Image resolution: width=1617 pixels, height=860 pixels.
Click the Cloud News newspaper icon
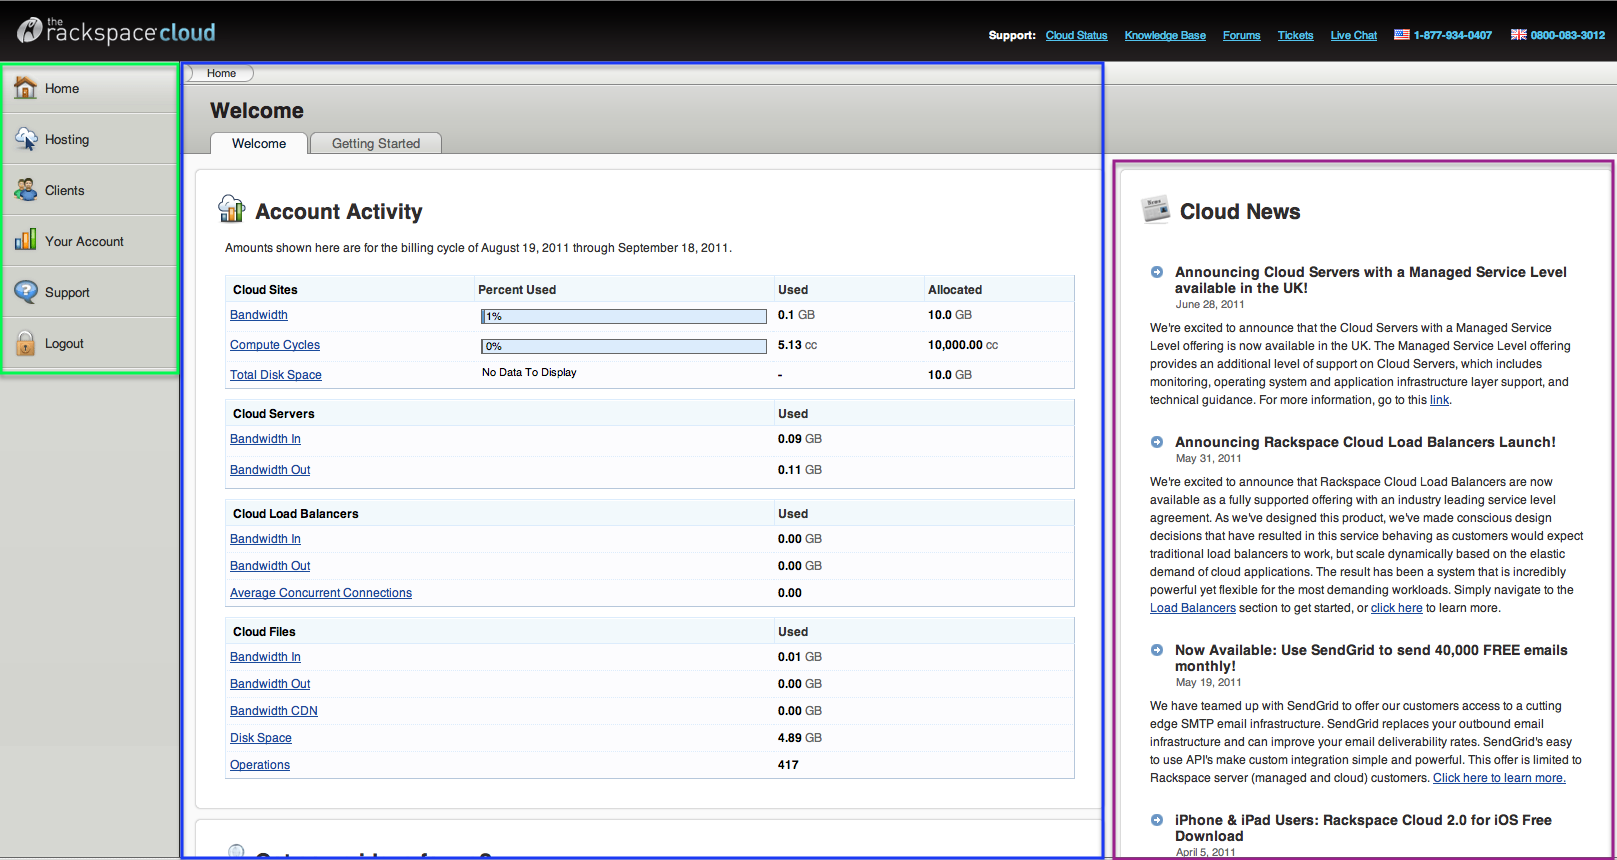point(1156,209)
